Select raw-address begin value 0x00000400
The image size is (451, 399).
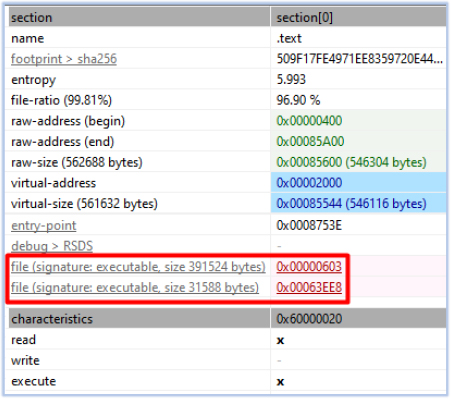309,121
